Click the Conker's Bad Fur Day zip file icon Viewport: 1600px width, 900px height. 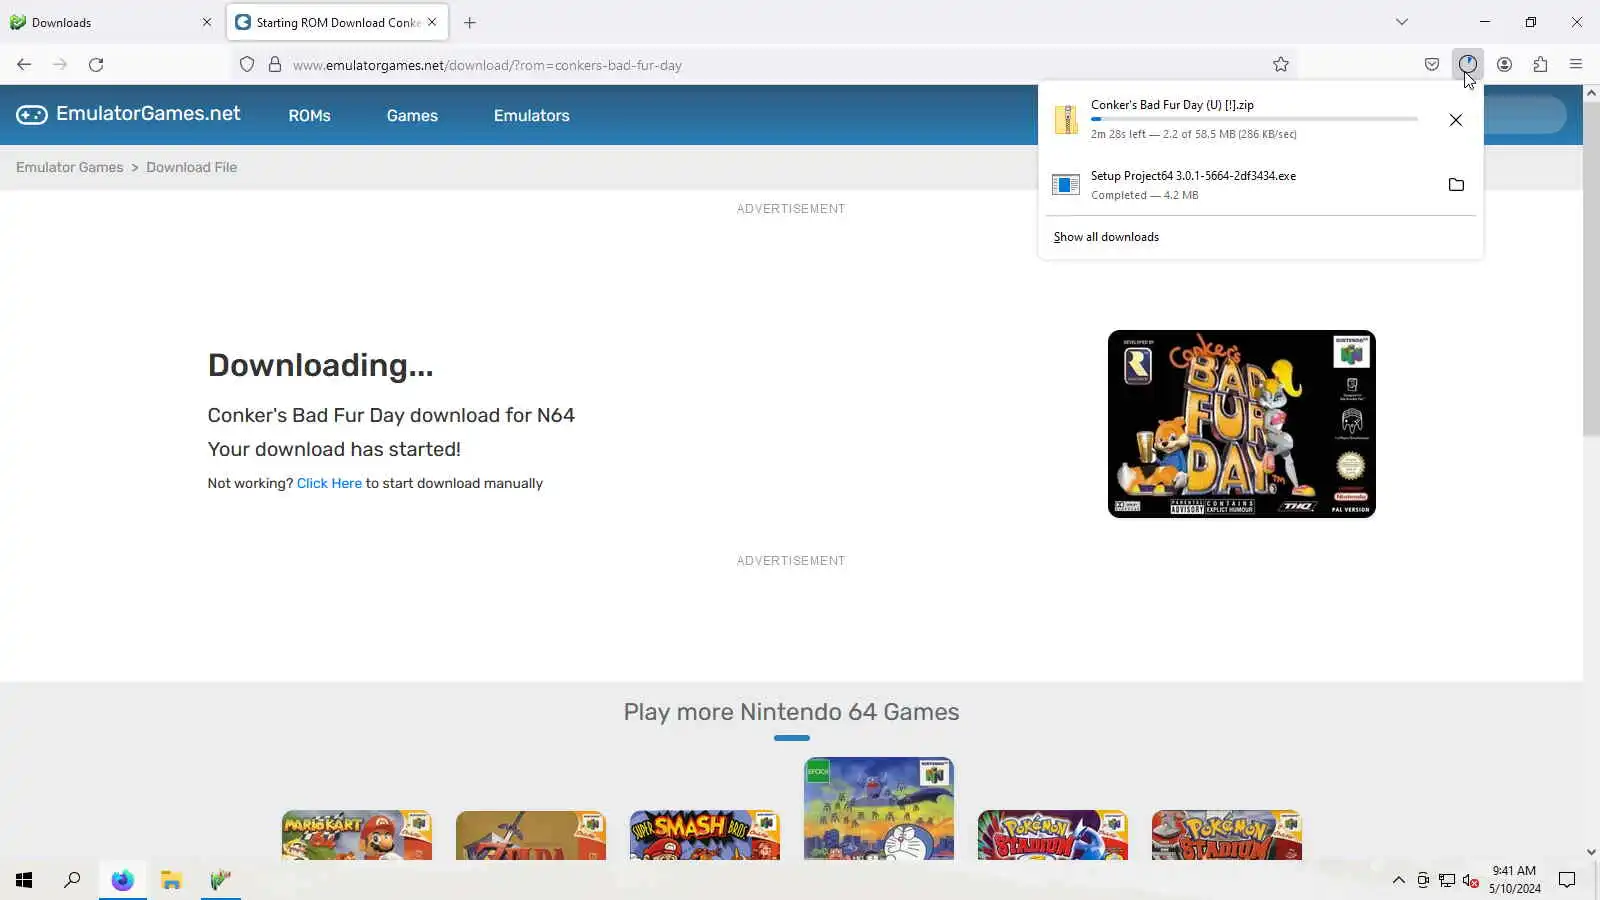[x=1066, y=119]
